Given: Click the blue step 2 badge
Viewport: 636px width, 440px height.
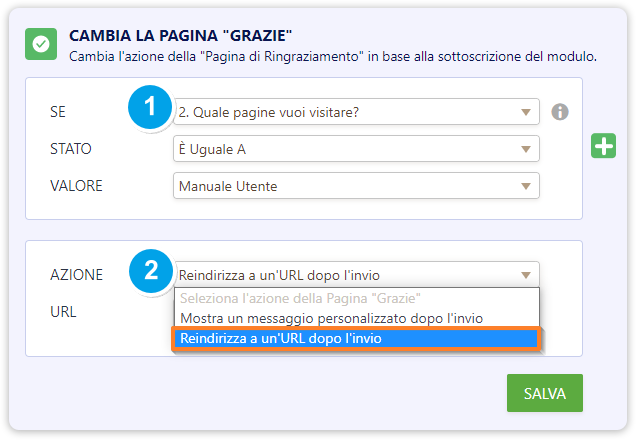Looking at the screenshot, I should coord(150,269).
